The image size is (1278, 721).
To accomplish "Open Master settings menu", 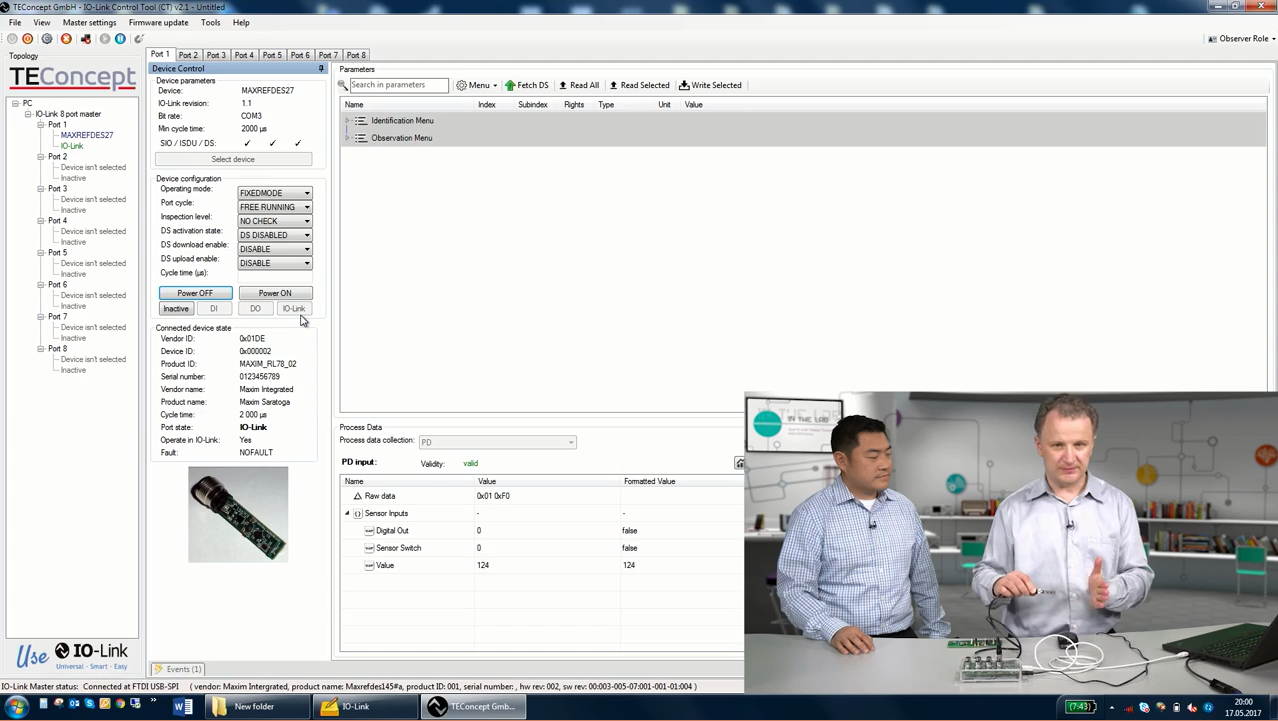I will point(89,22).
